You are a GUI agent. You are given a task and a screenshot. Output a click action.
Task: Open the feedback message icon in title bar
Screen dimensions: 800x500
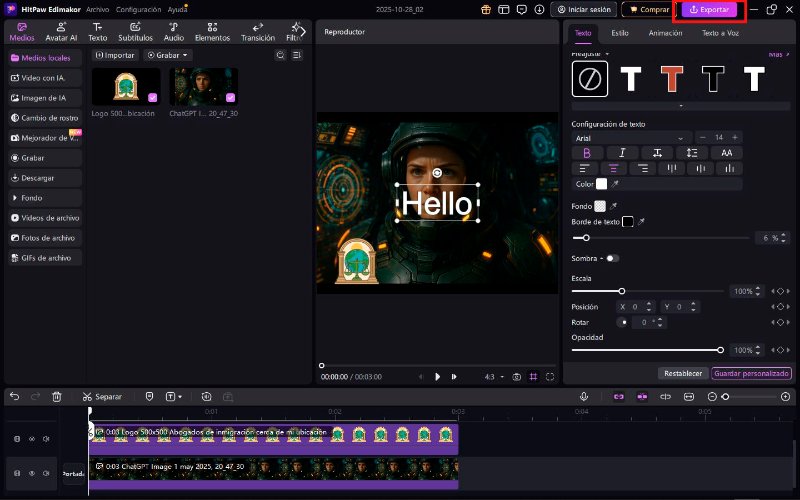(521, 9)
